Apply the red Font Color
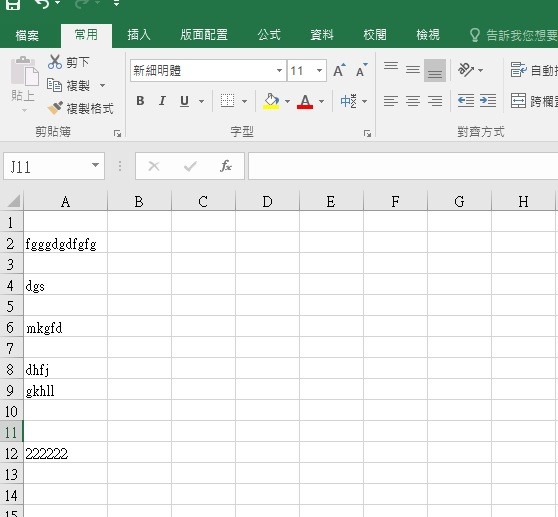Image resolution: width=558 pixels, height=517 pixels. [305, 101]
